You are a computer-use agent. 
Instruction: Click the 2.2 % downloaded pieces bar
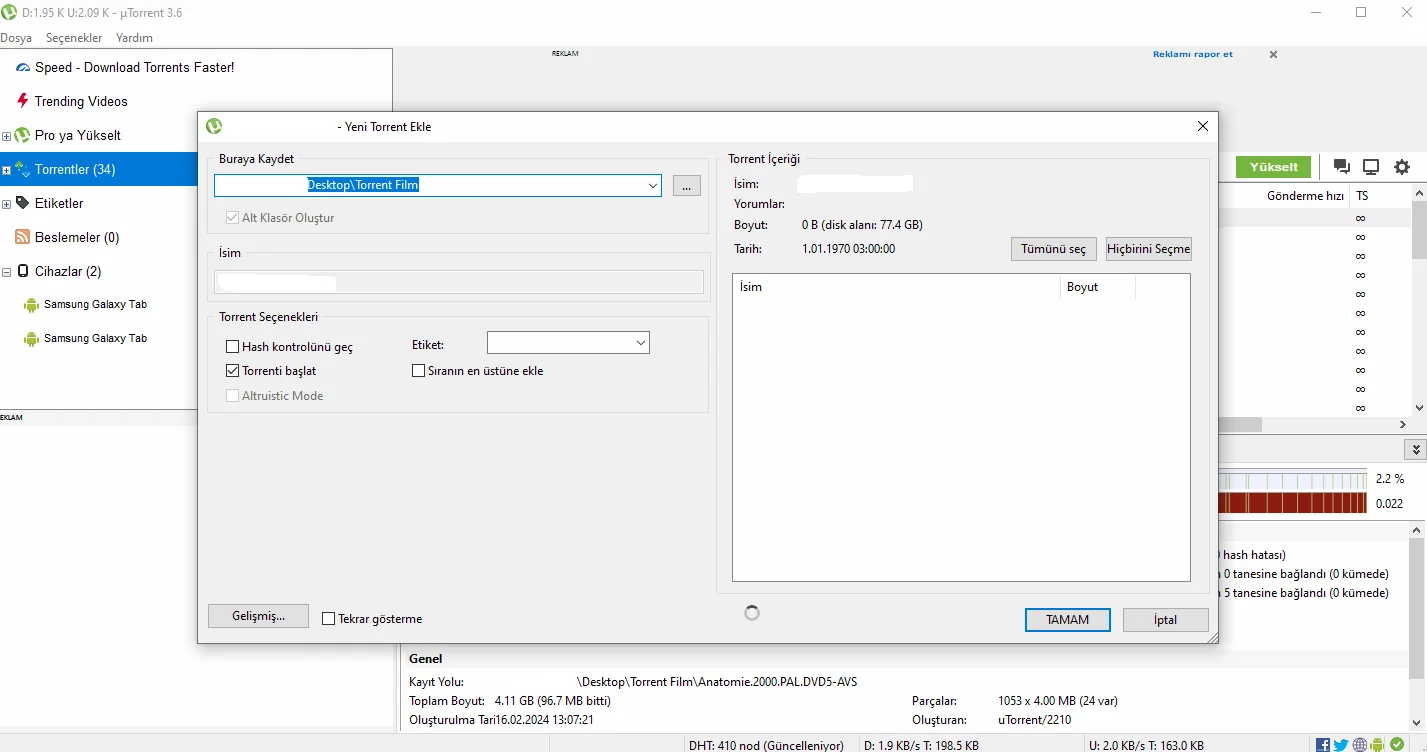coord(1293,479)
